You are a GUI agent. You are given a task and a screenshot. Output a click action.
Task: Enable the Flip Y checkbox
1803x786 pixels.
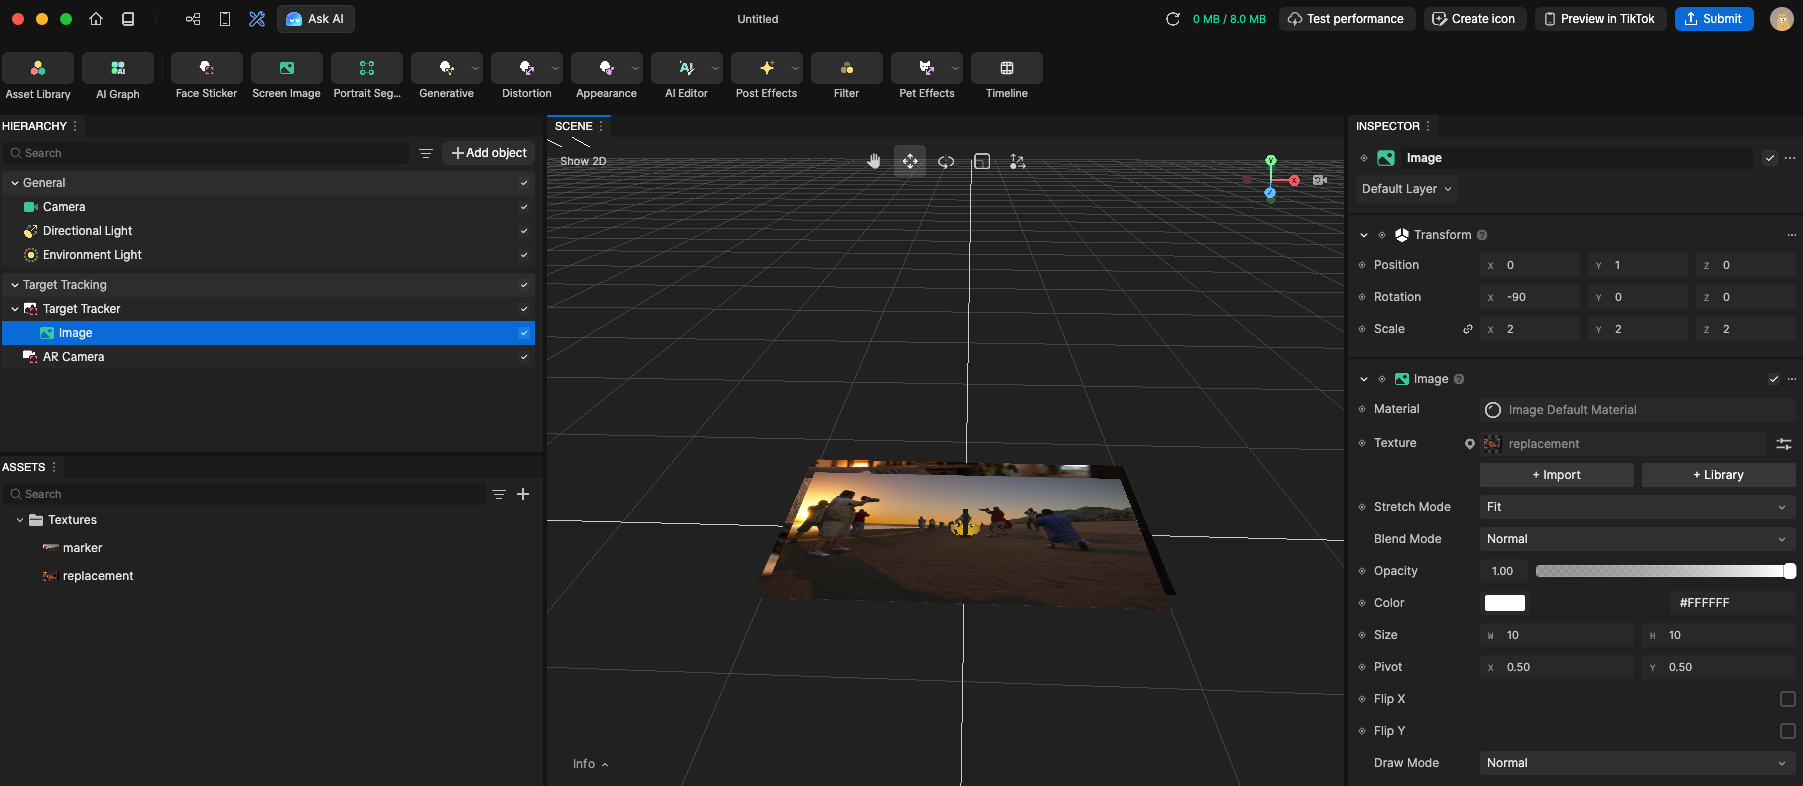click(1788, 731)
